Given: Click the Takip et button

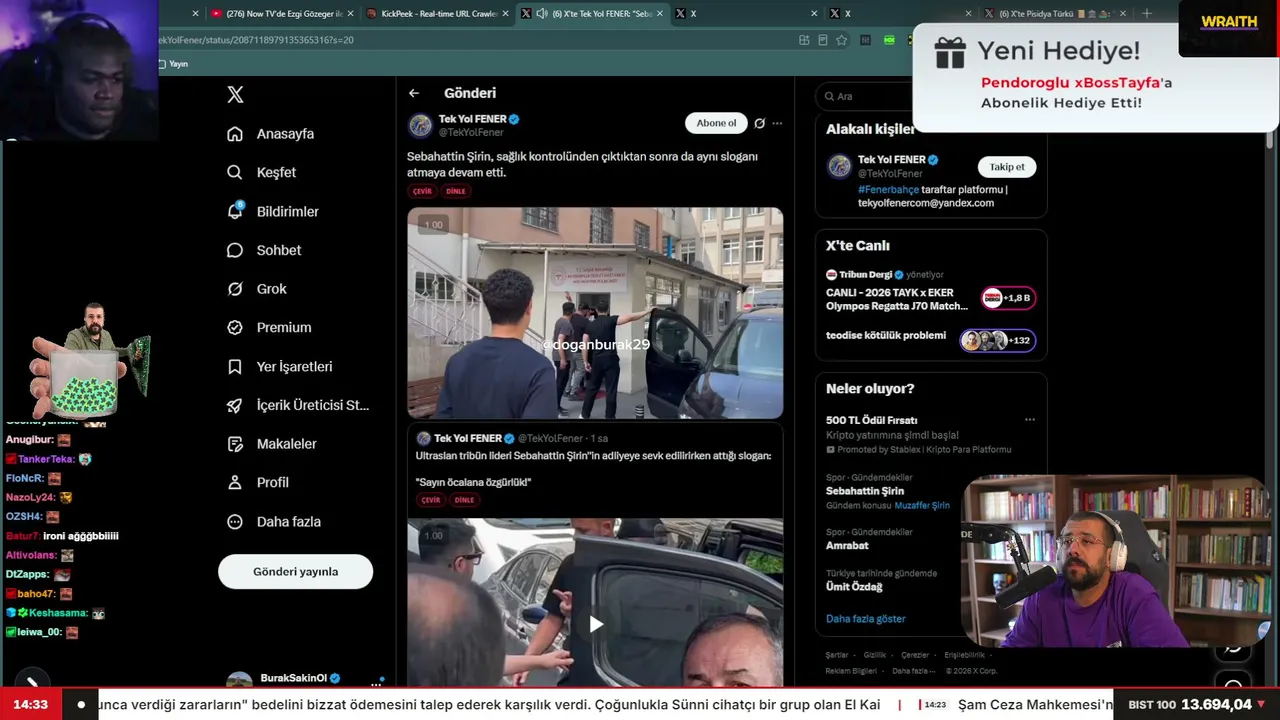Looking at the screenshot, I should [1007, 167].
